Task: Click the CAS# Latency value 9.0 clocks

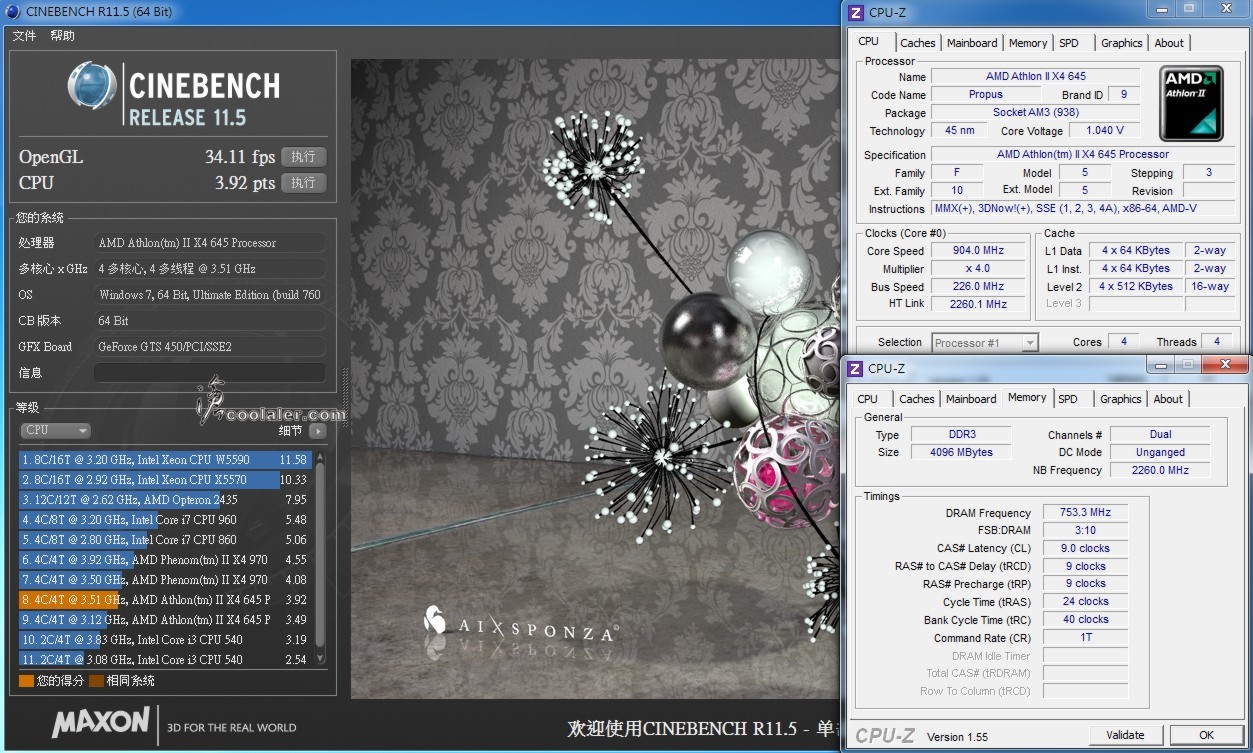Action: [1085, 548]
